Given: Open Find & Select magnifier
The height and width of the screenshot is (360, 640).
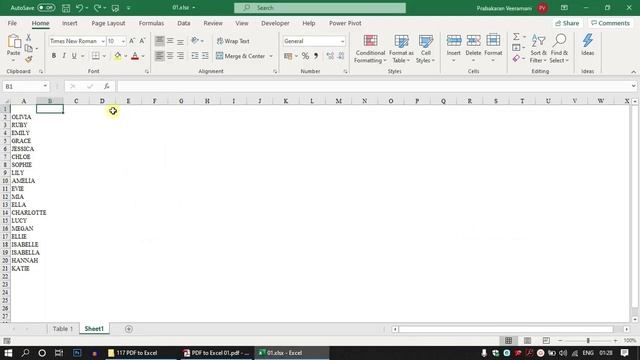Looking at the screenshot, I should (x=559, y=49).
